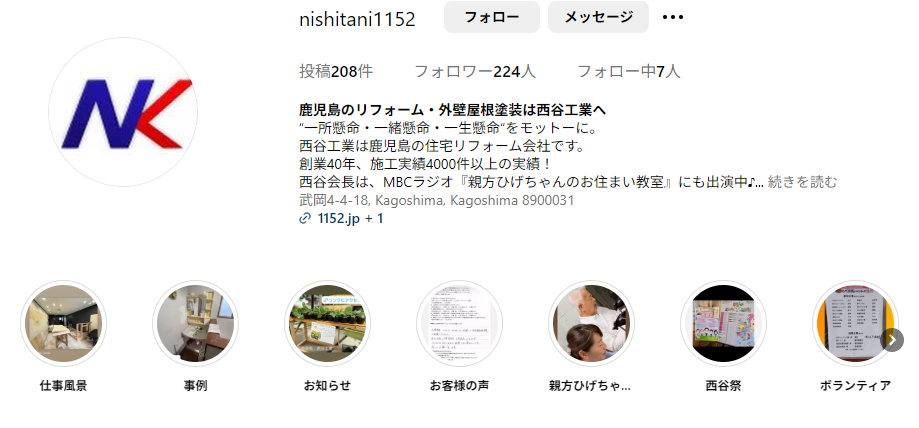Open the 仕事風景 highlight circle
919x428 pixels.
pyautogui.click(x=63, y=323)
